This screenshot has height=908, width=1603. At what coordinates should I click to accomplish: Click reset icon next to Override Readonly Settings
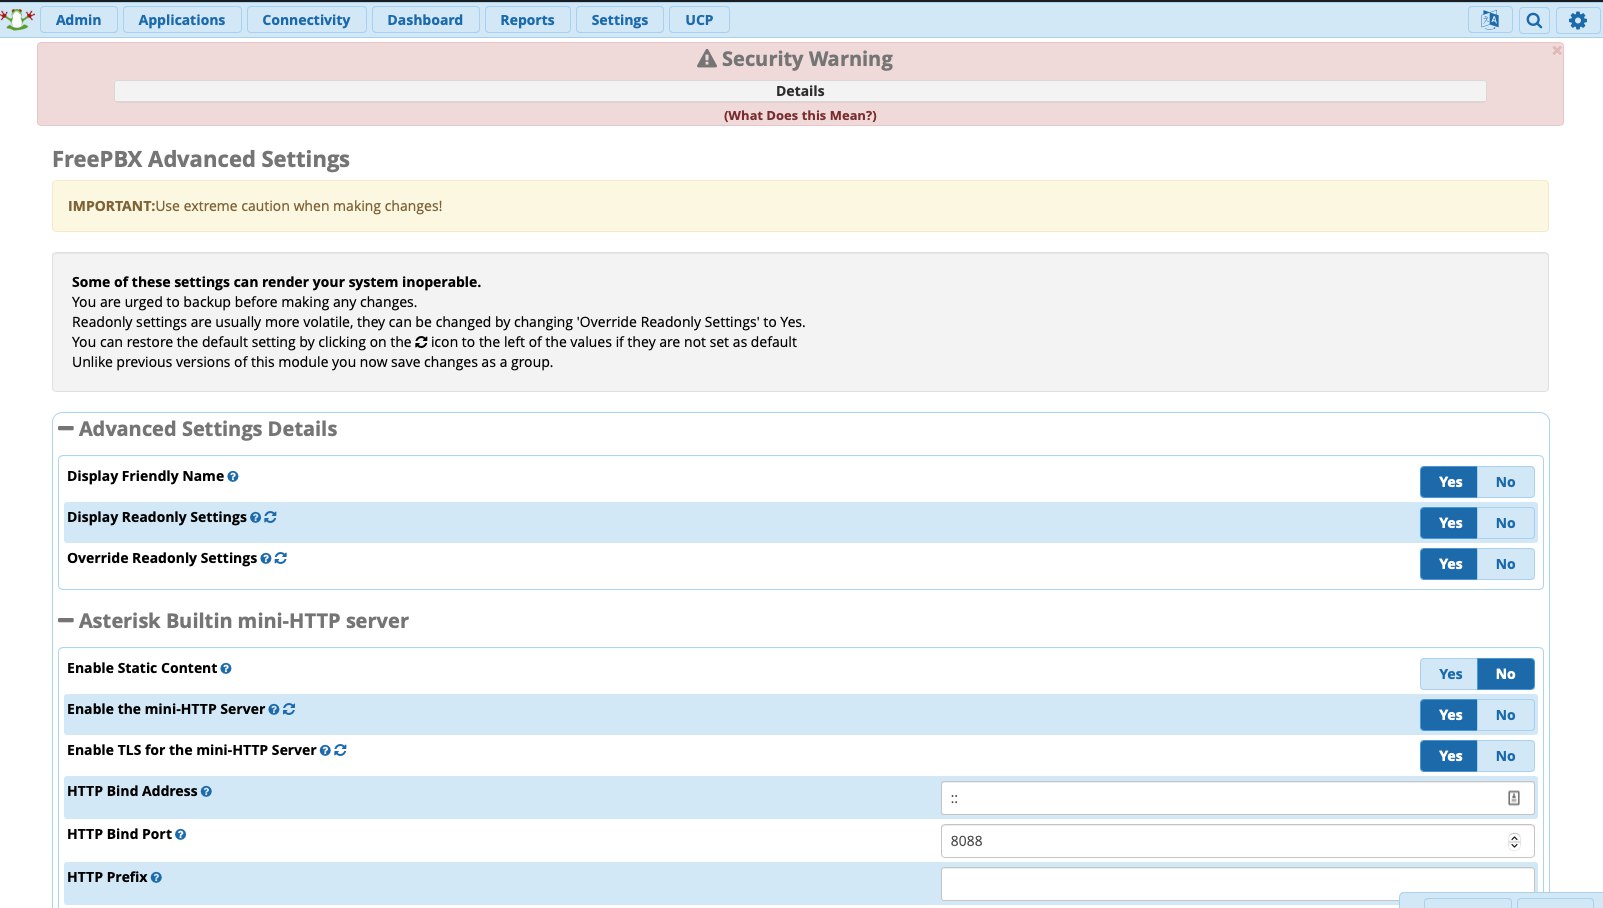(x=281, y=558)
